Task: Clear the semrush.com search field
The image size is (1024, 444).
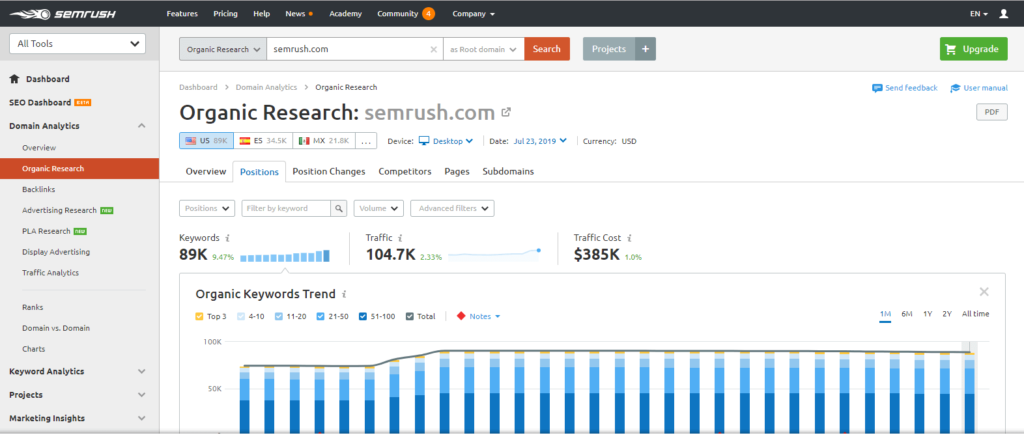Action: pyautogui.click(x=434, y=49)
